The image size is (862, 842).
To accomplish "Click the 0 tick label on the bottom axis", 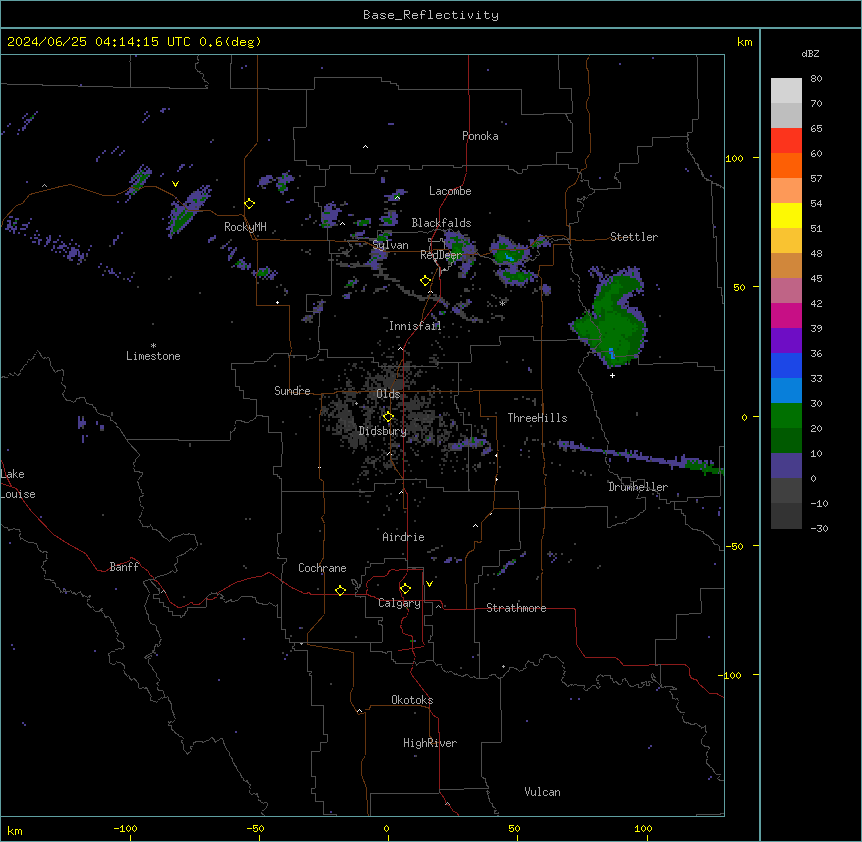I will pyautogui.click(x=386, y=828).
